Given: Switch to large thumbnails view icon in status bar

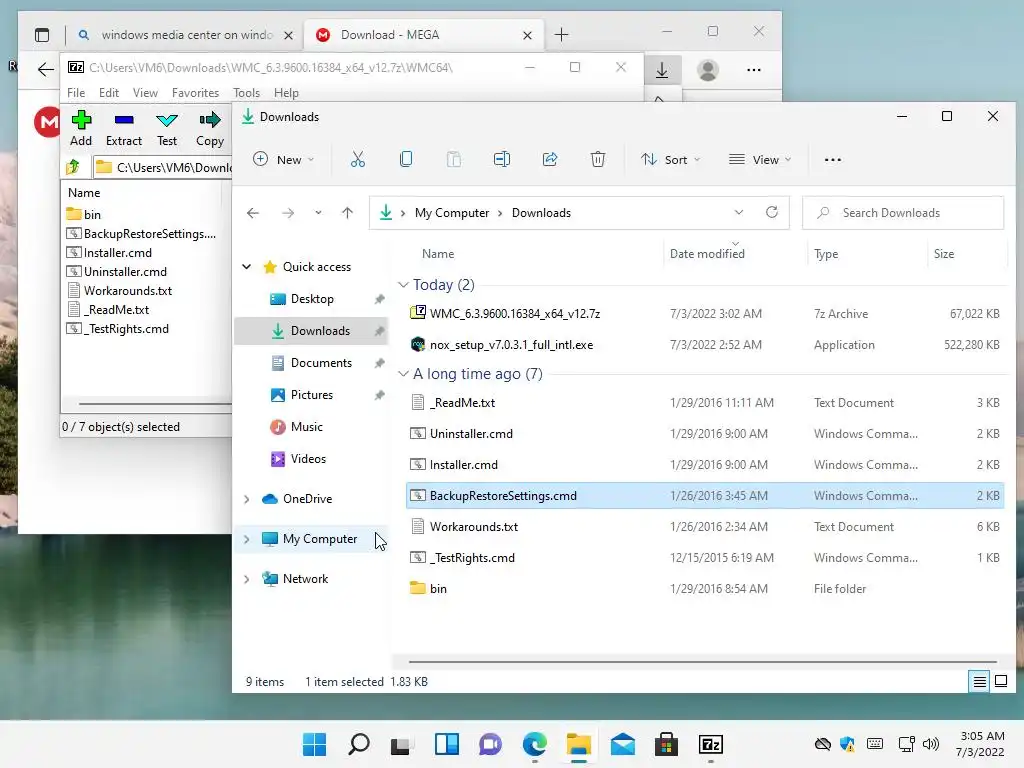Looking at the screenshot, I should tap(1000, 682).
